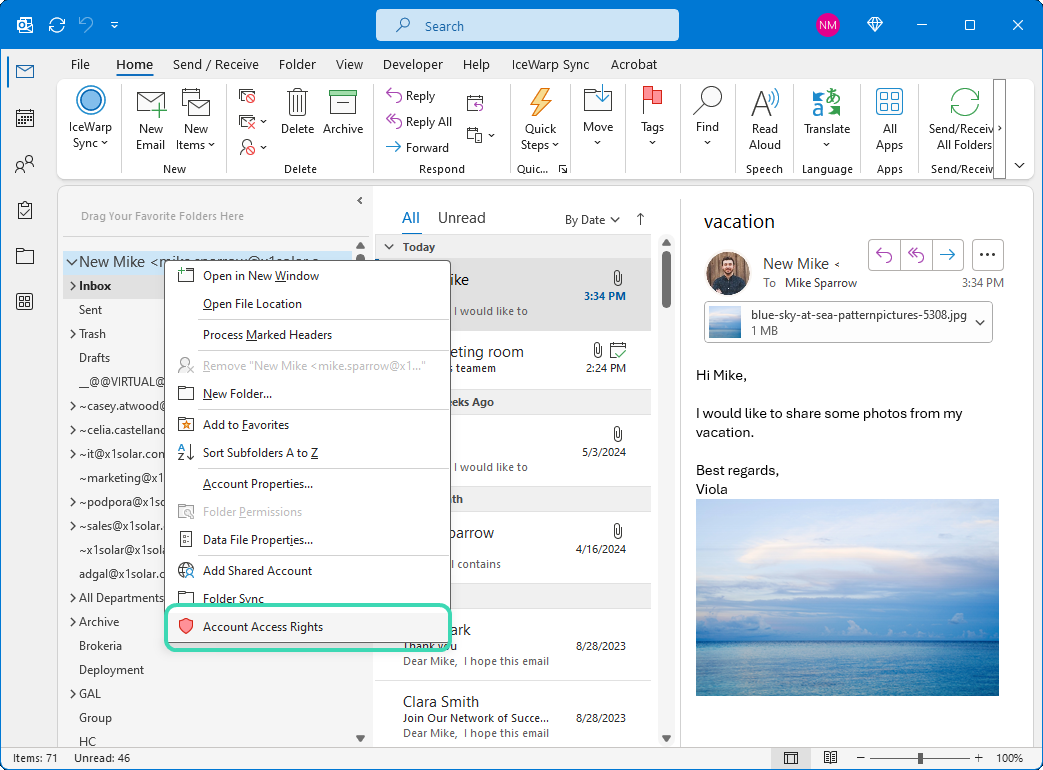Switch to the Send / Receive tab
The width and height of the screenshot is (1043, 770).
(216, 64)
